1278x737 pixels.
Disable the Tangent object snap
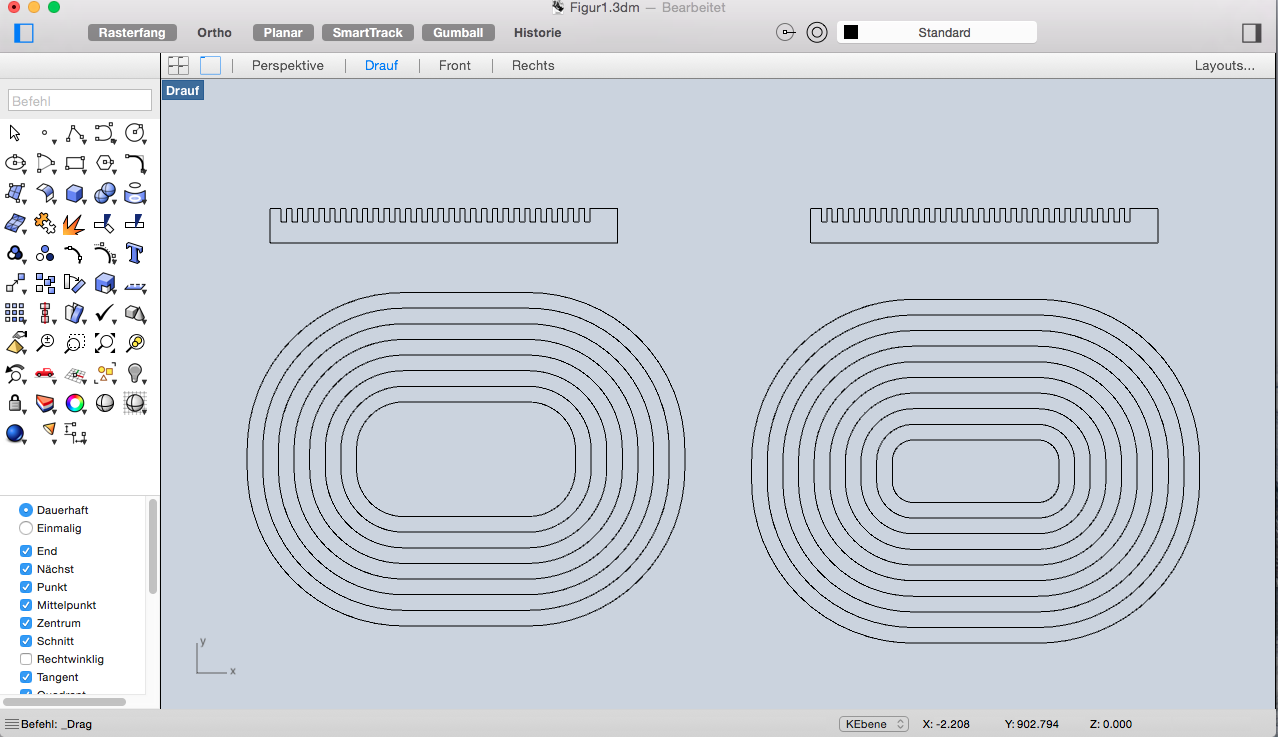tap(26, 677)
